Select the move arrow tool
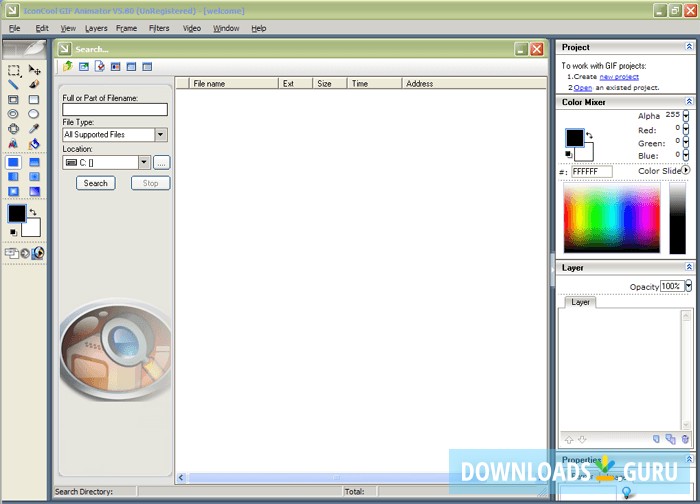700x504 pixels. [x=34, y=70]
